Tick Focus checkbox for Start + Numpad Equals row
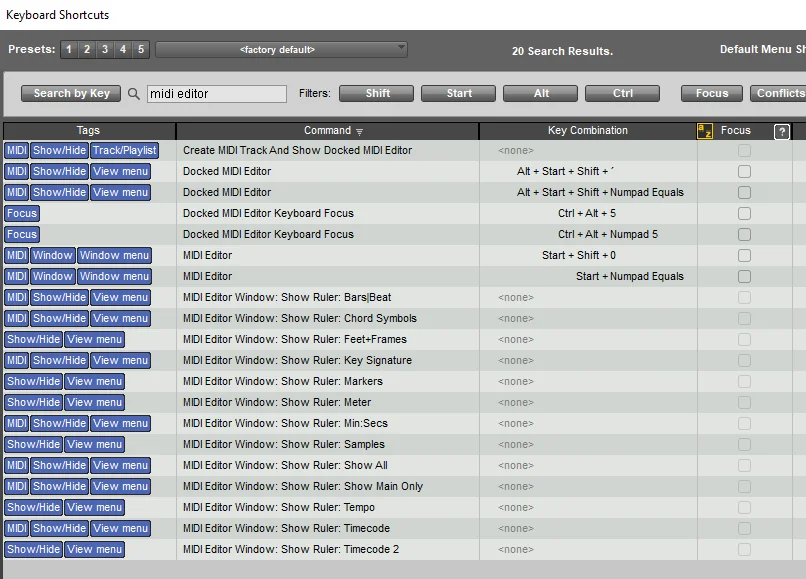This screenshot has width=806, height=579. click(744, 277)
